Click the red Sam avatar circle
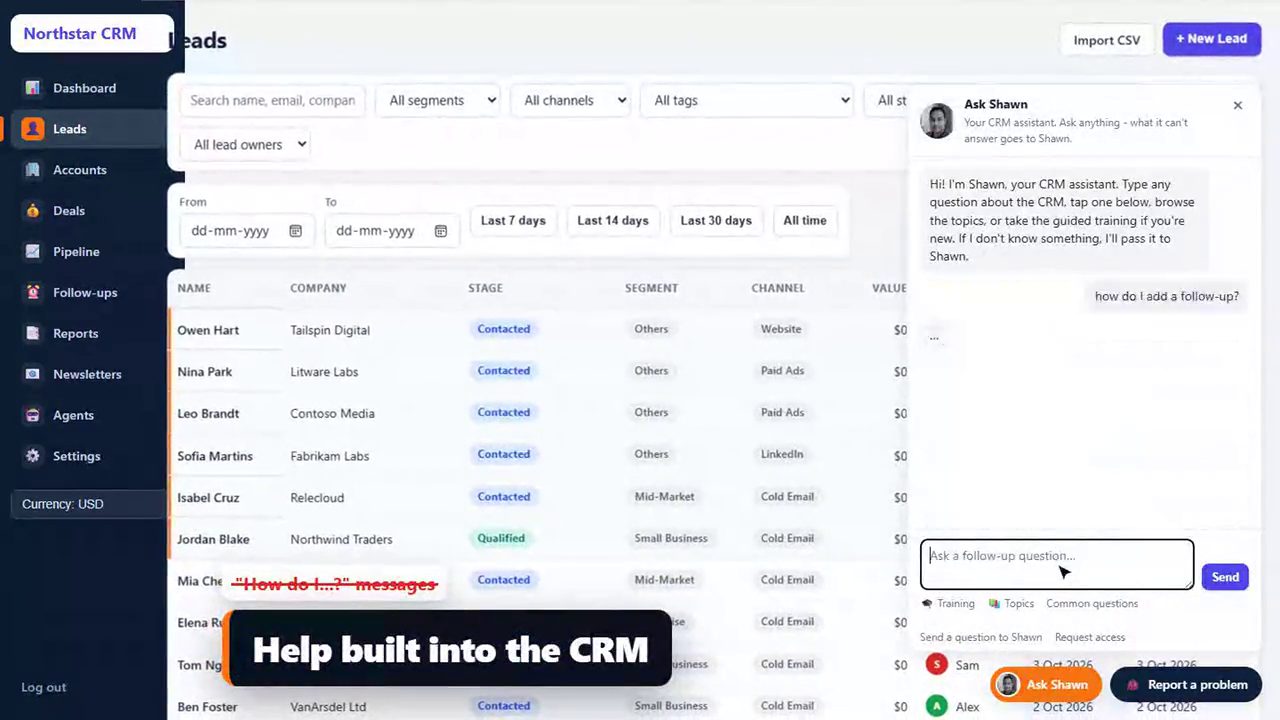 tap(937, 664)
